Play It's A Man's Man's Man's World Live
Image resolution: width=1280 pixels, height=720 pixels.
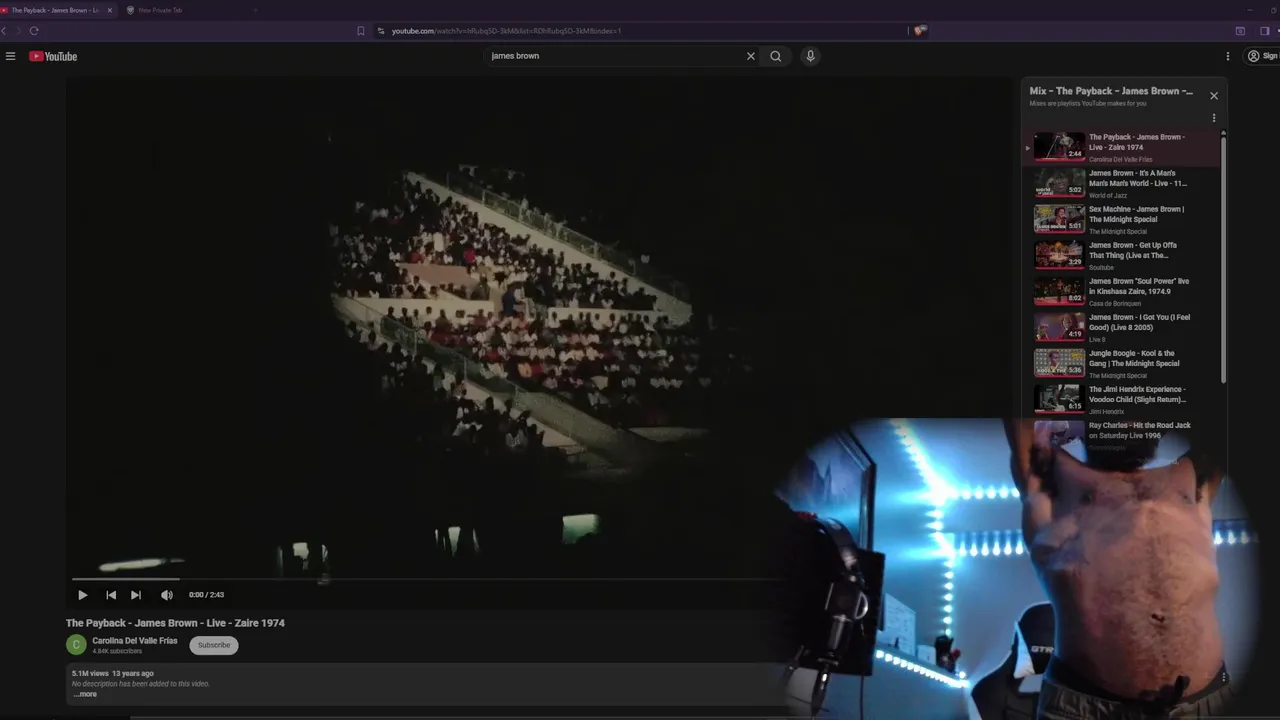pyautogui.click(x=1123, y=183)
